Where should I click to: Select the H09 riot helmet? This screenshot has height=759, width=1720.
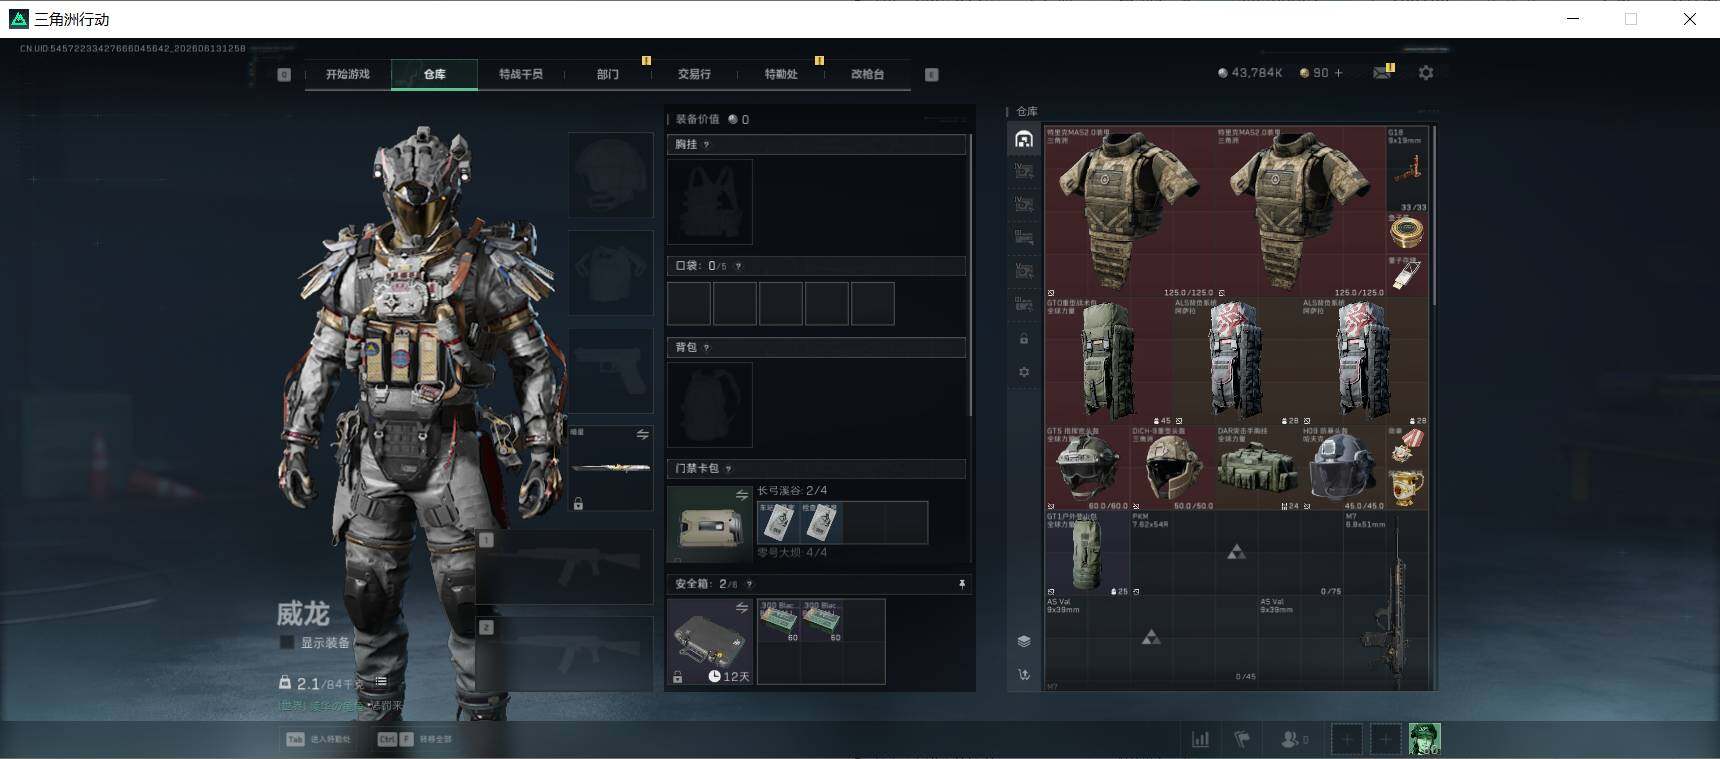click(x=1344, y=468)
